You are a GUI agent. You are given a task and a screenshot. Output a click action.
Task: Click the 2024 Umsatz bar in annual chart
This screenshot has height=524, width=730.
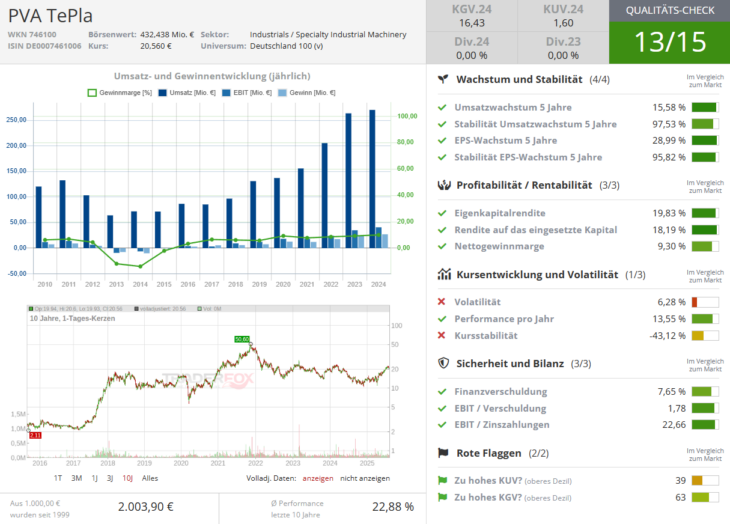pyautogui.click(x=372, y=179)
